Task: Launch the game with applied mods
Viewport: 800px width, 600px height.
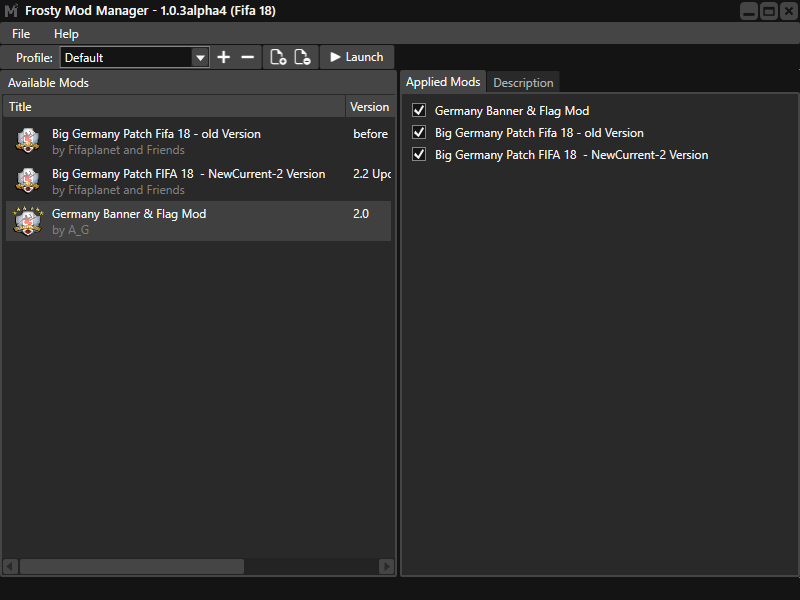Action: (357, 57)
